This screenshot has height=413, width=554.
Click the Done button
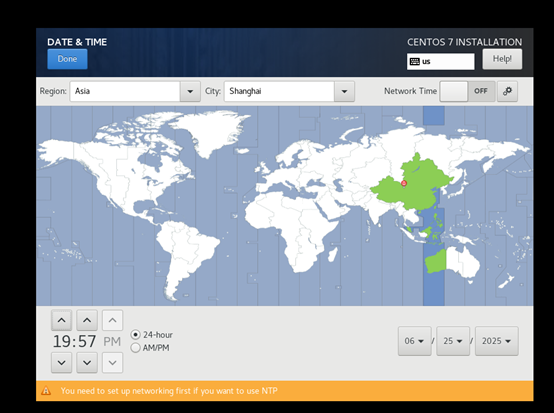coord(67,59)
